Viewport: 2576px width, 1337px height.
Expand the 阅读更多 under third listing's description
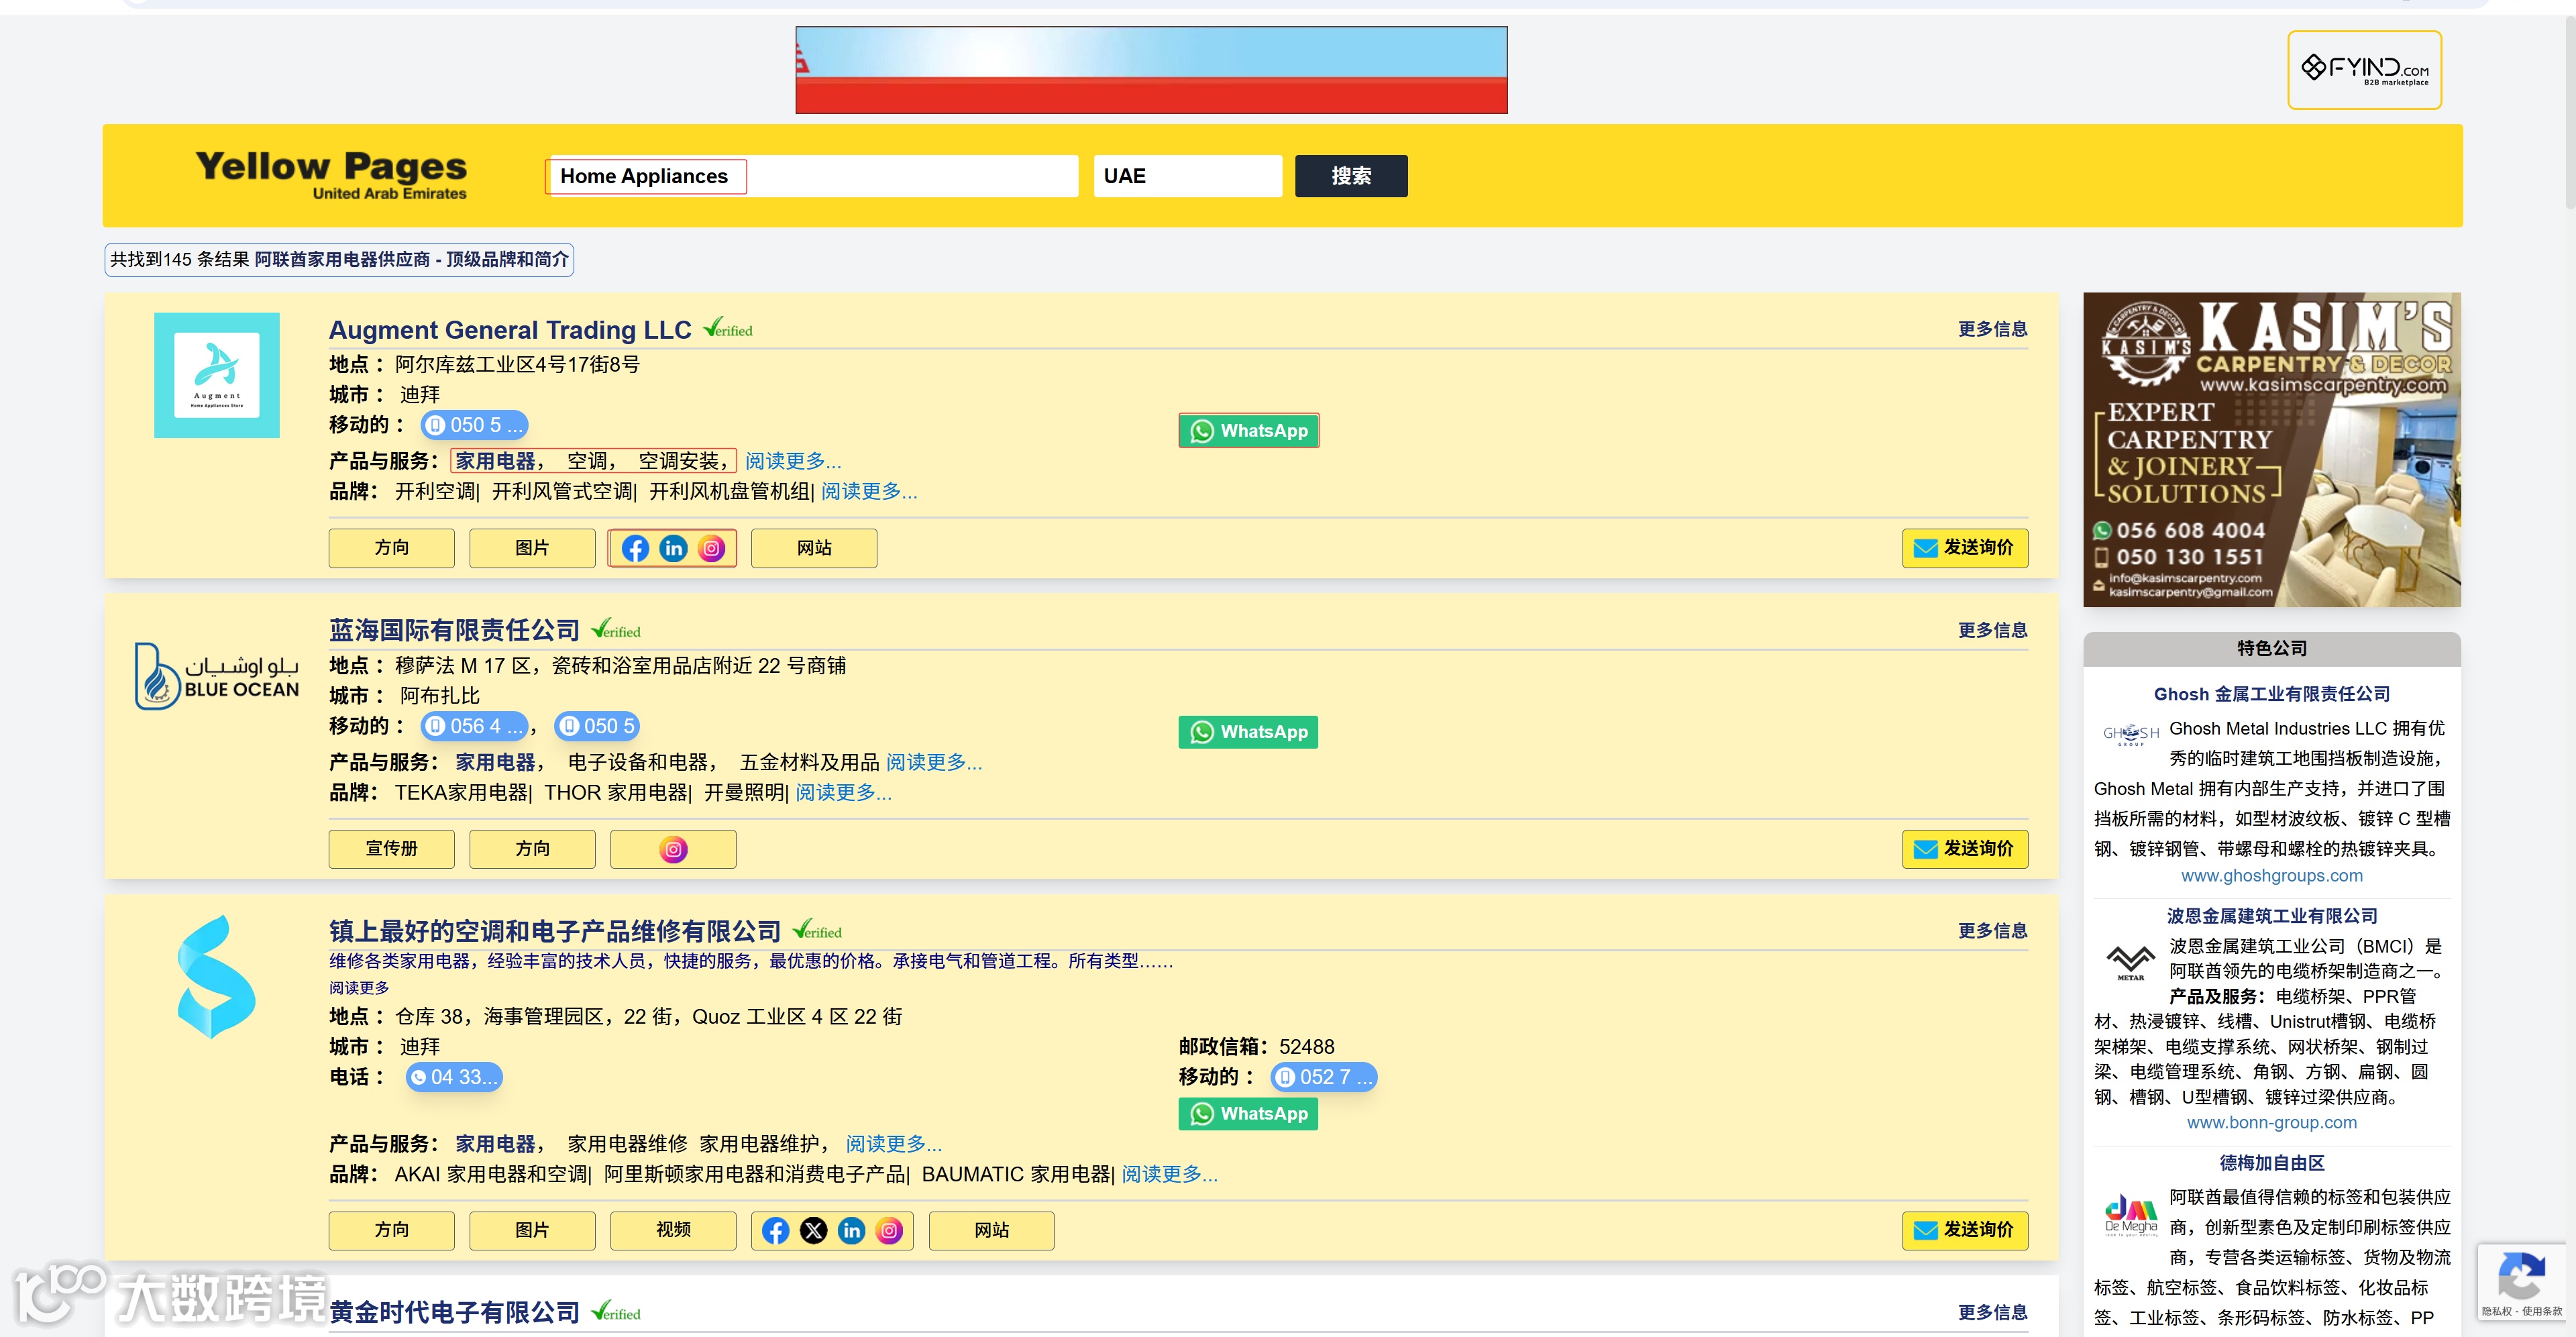coord(359,988)
